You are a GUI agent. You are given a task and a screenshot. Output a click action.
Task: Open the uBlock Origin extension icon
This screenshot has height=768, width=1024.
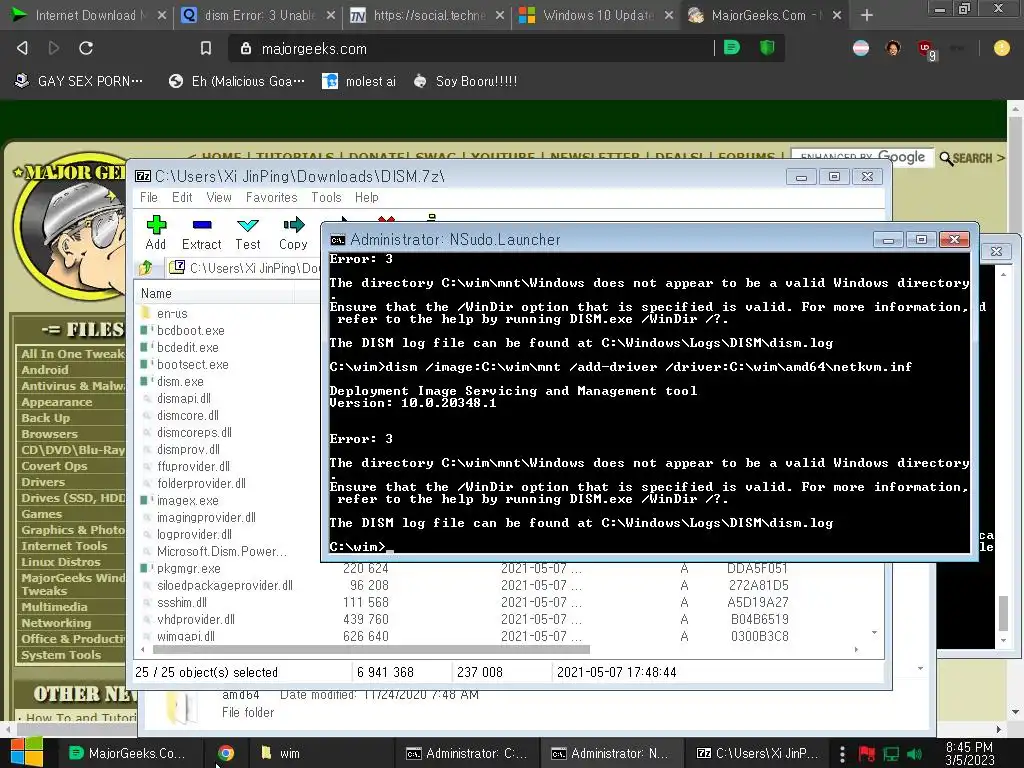(x=925, y=48)
